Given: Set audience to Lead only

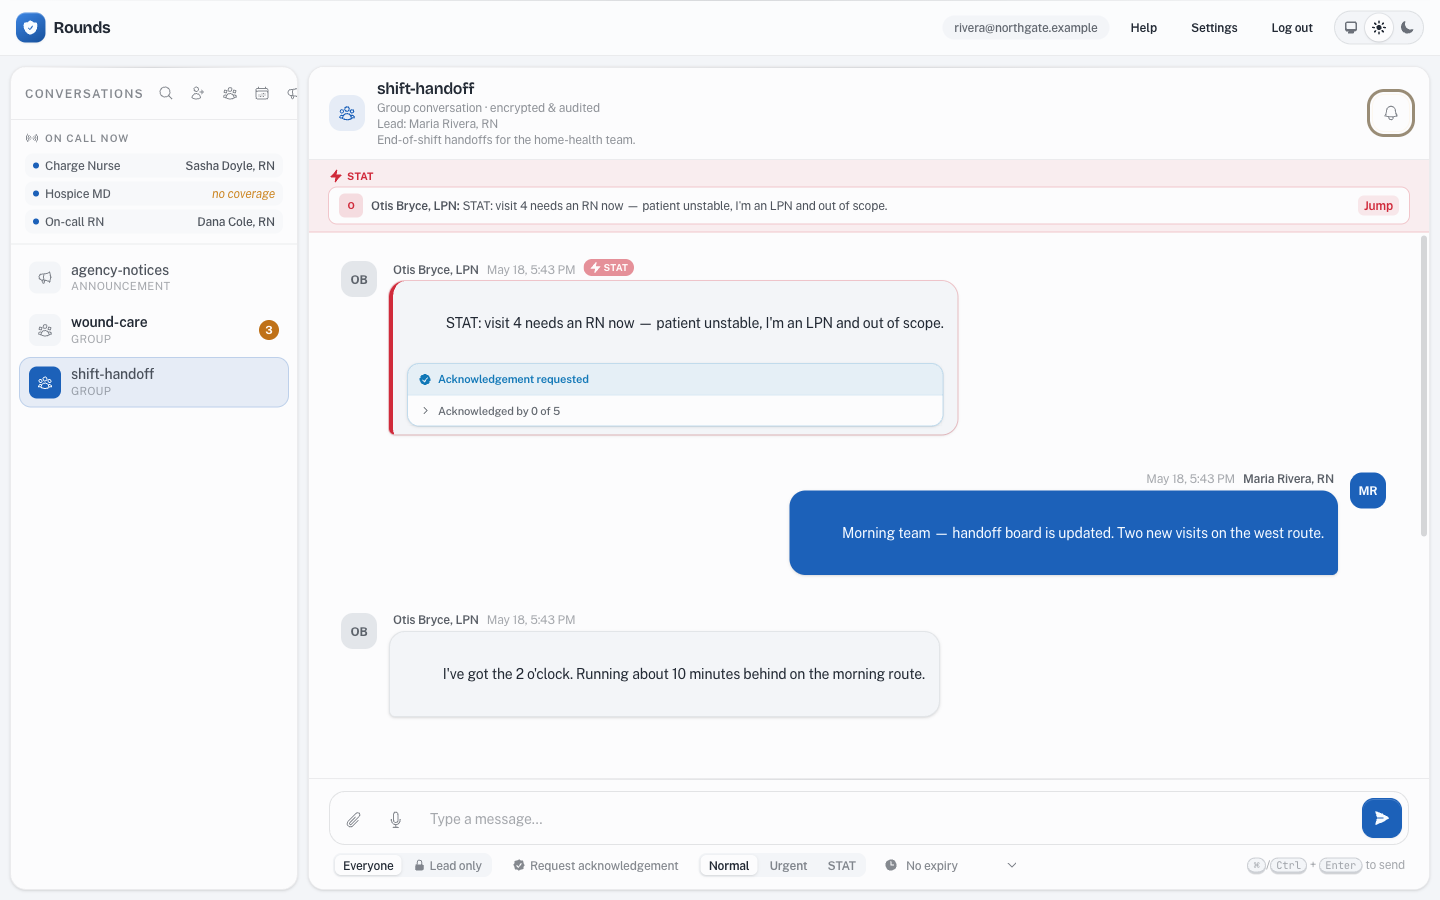Looking at the screenshot, I should 448,866.
